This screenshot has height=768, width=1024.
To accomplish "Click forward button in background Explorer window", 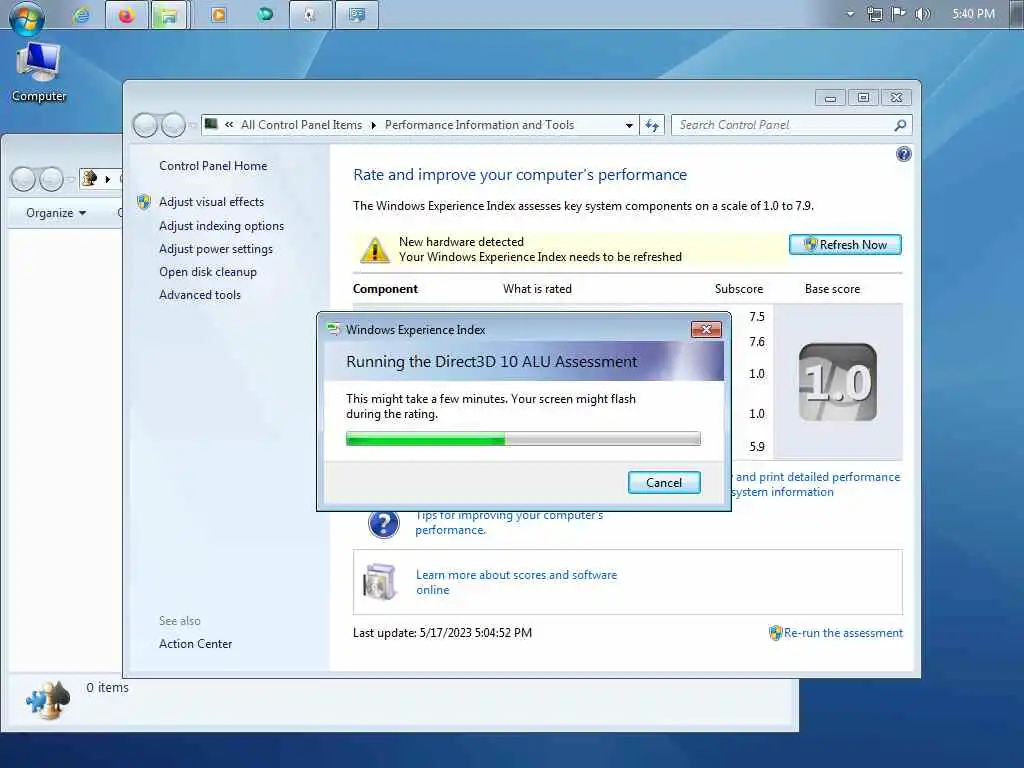I will [x=51, y=179].
